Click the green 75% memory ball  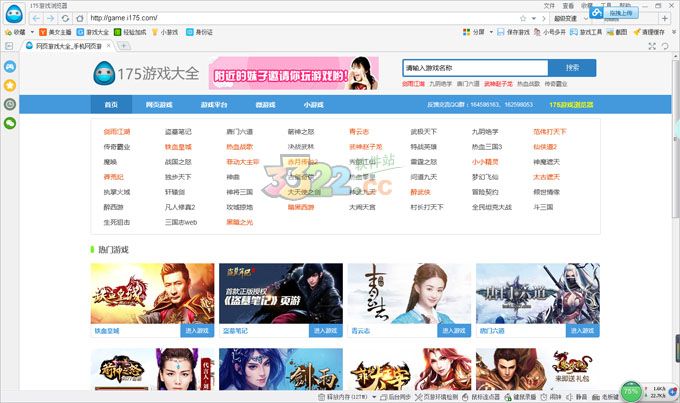(x=631, y=391)
